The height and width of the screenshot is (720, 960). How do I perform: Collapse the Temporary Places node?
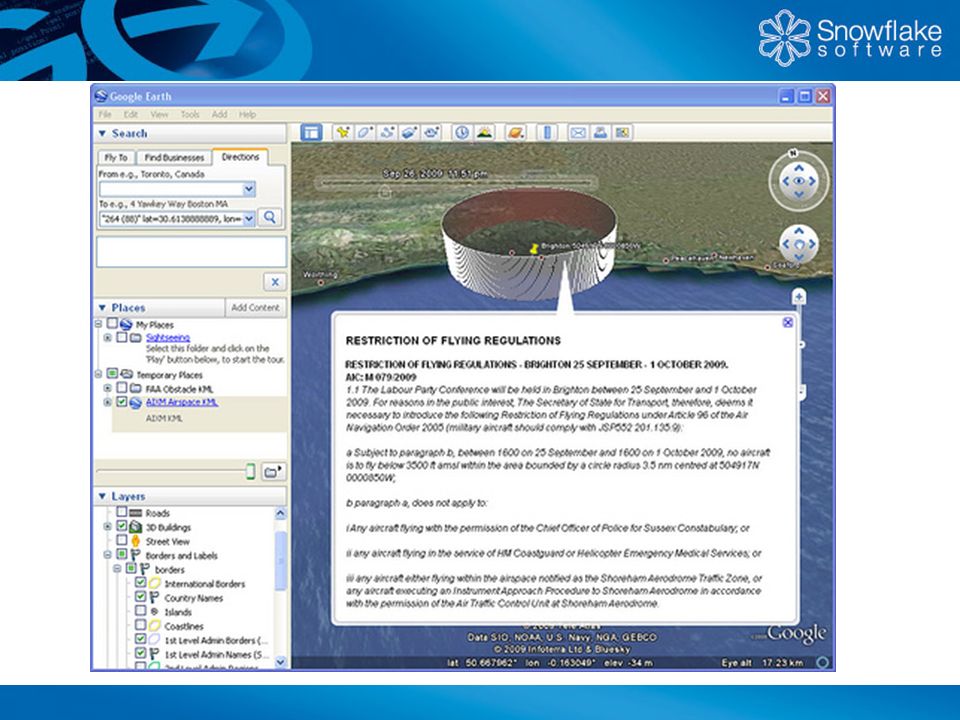[98, 373]
